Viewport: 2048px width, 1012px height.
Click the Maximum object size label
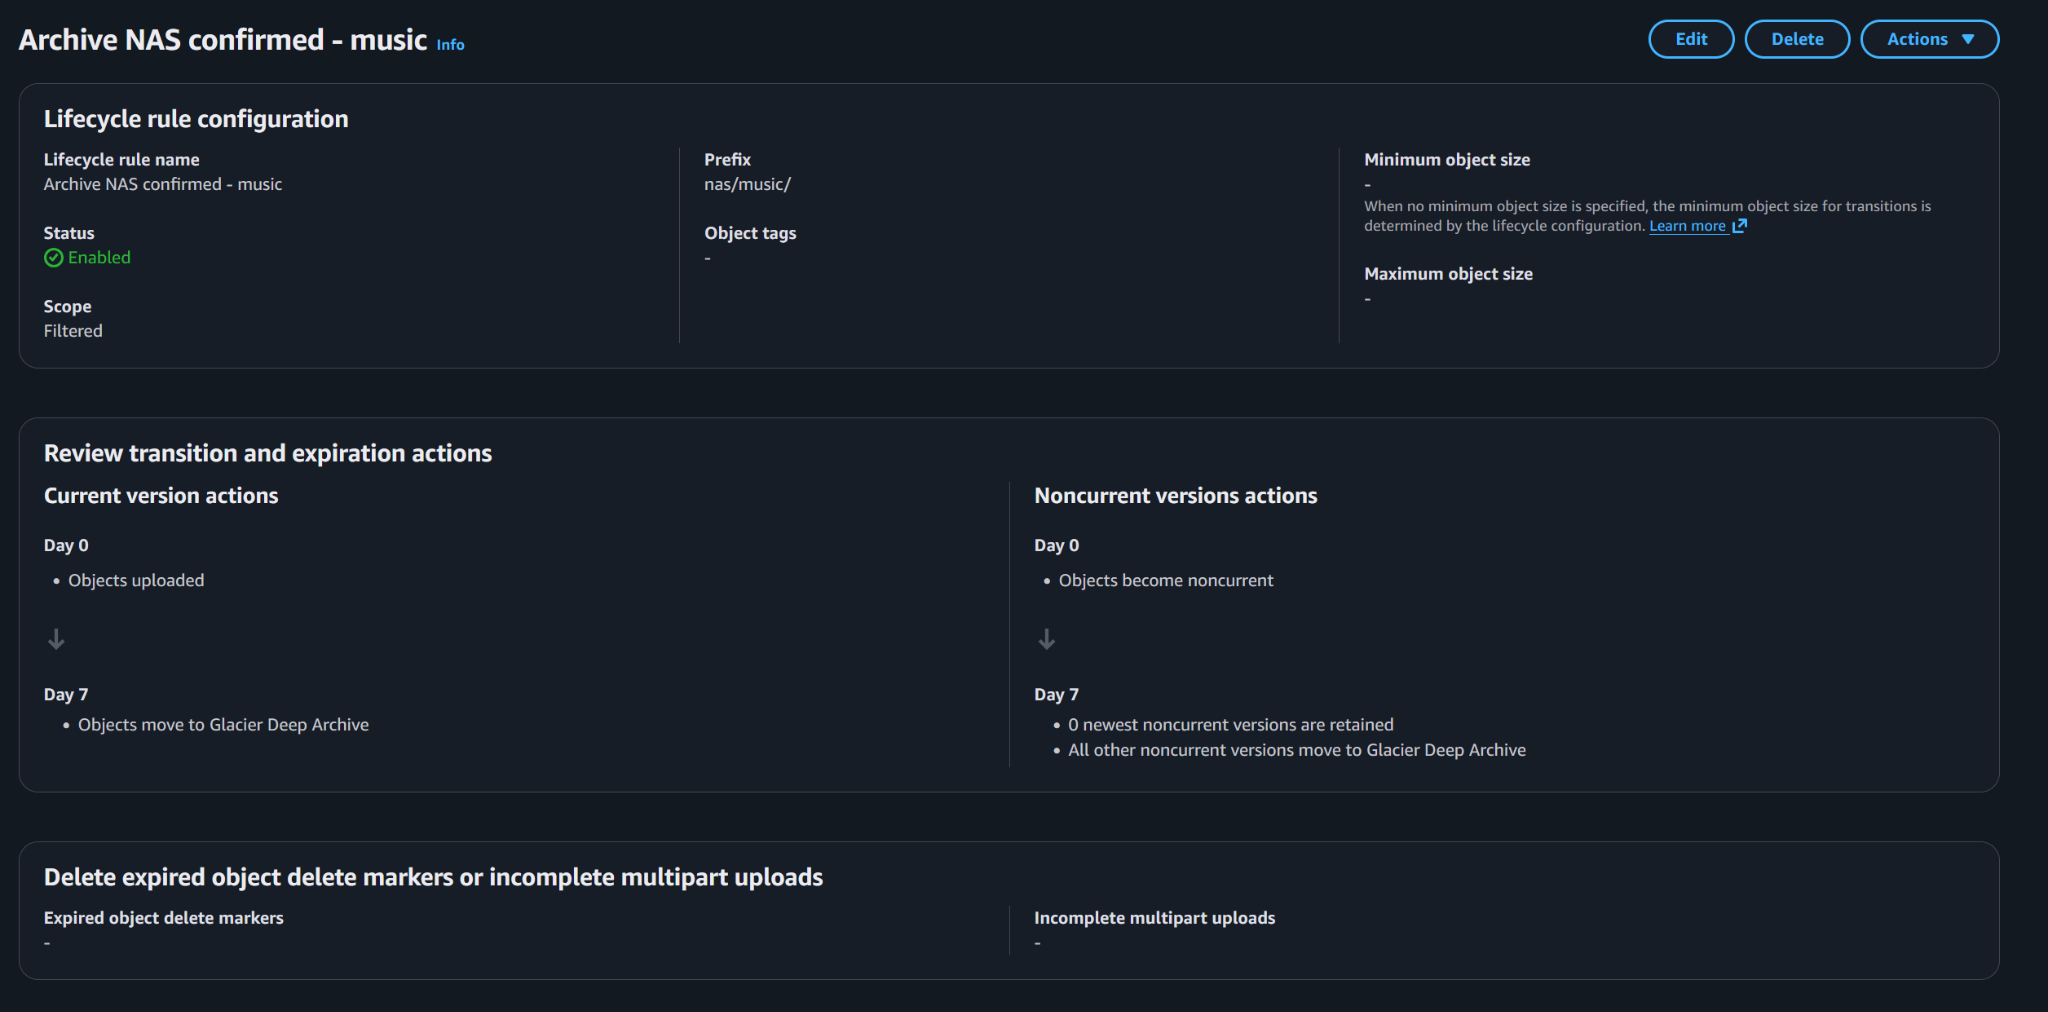pos(1448,274)
